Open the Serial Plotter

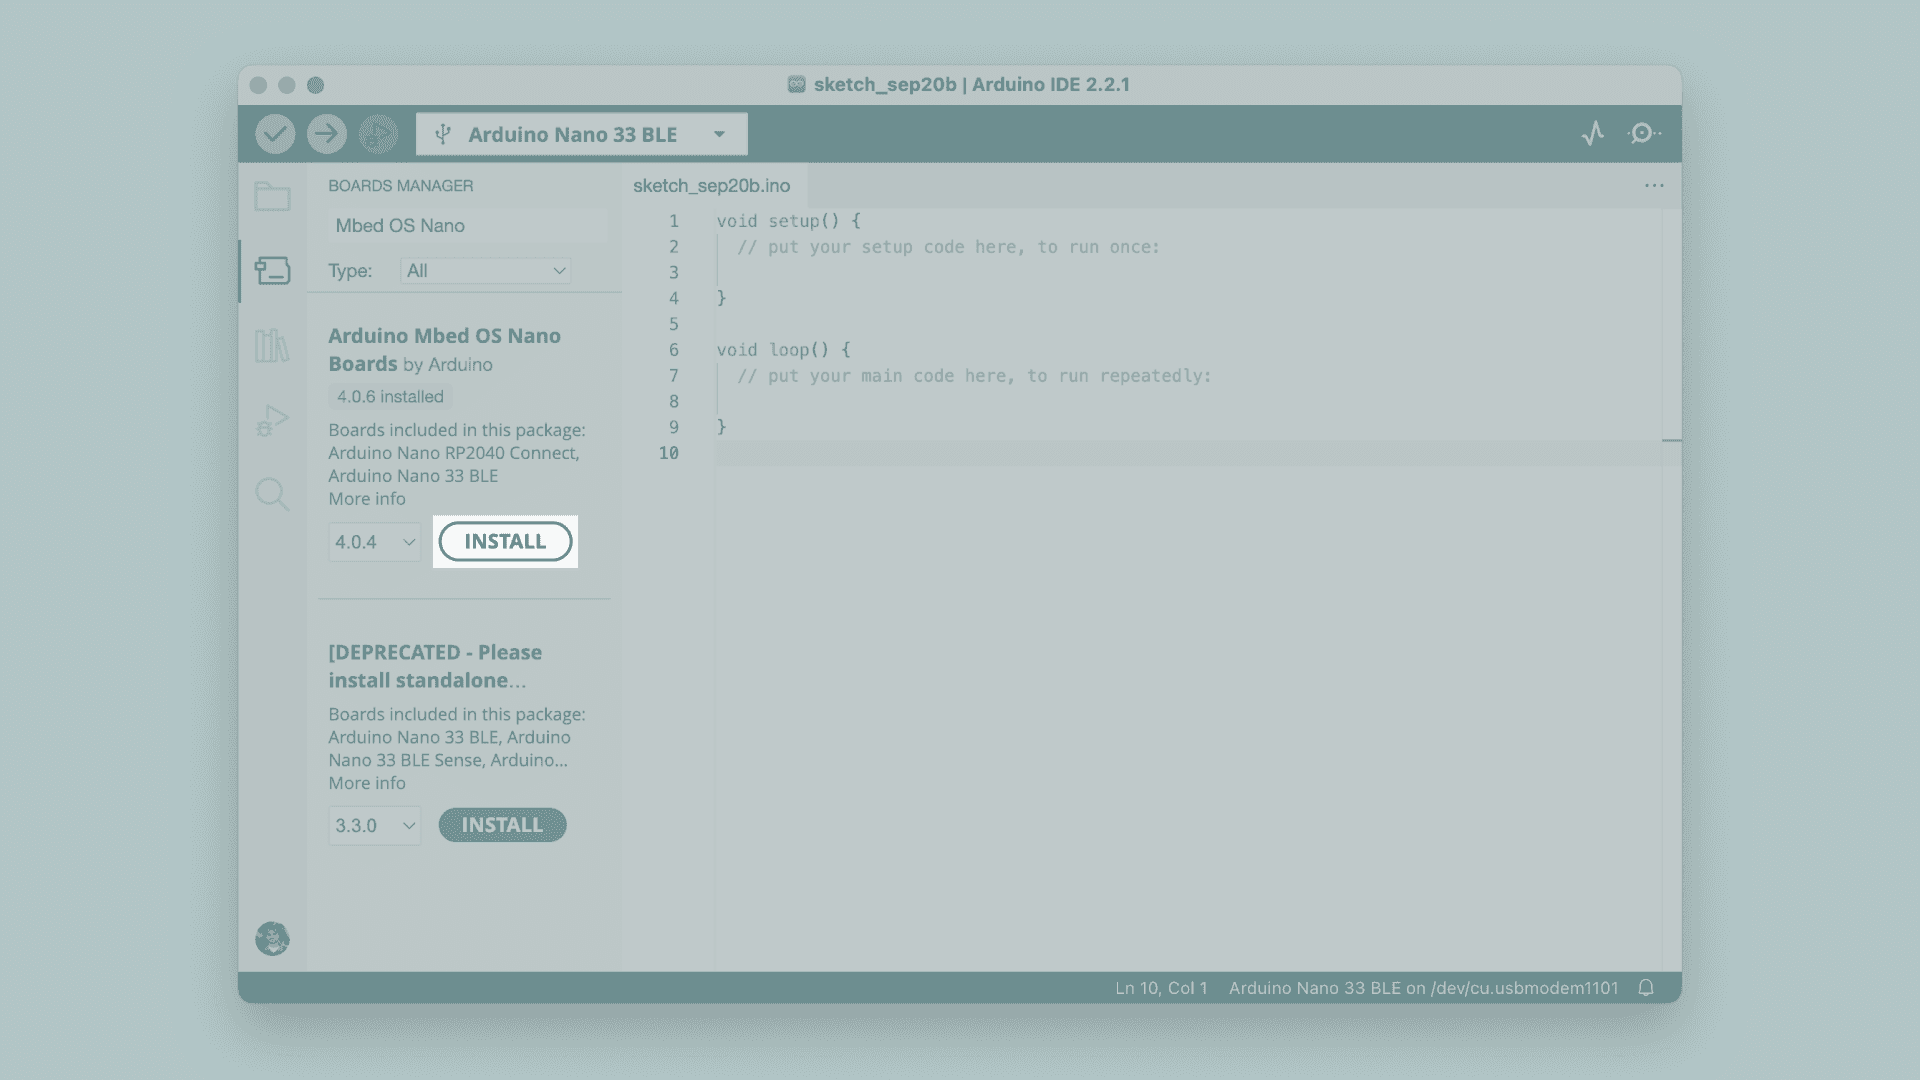(1593, 133)
